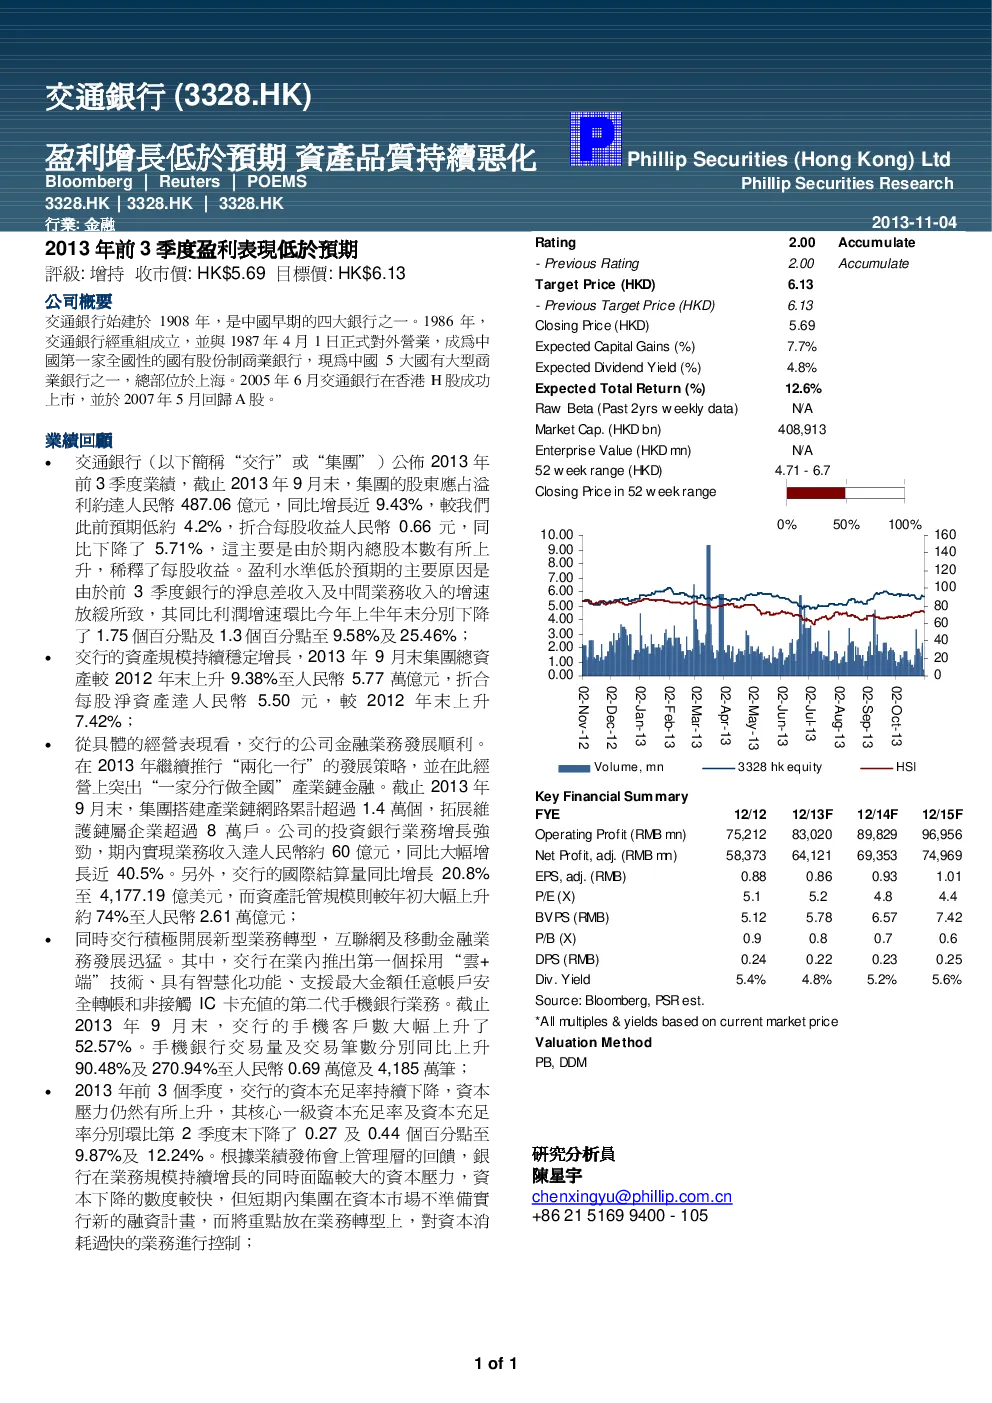The image size is (992, 1403).
Task: Click the 行業: 金融 industry label
Action: [x=80, y=224]
